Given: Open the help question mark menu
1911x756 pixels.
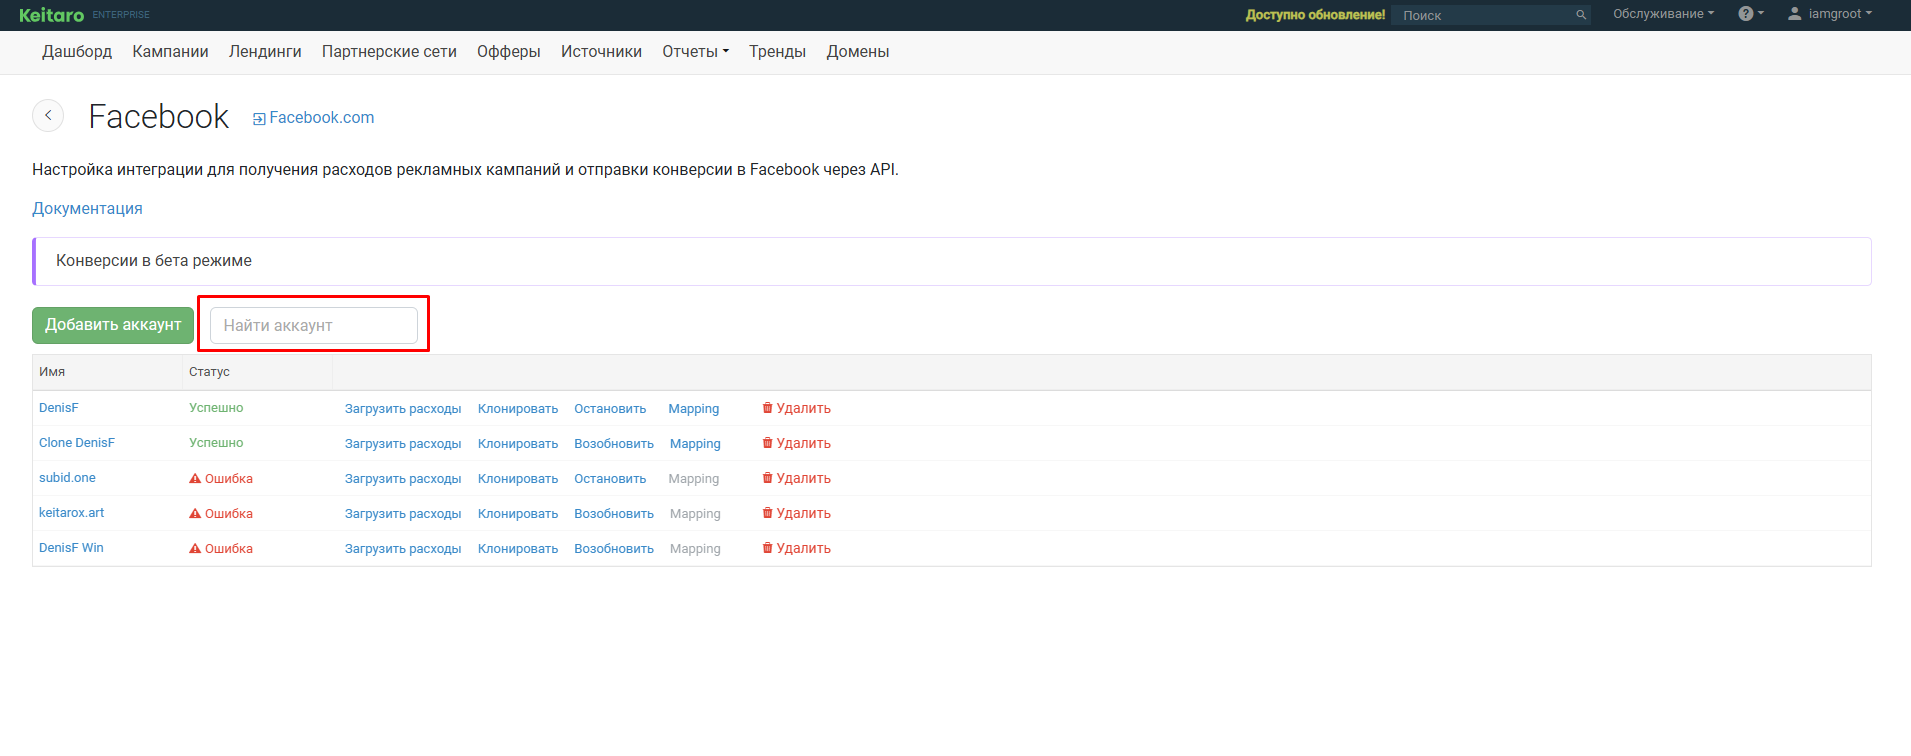Looking at the screenshot, I should [x=1751, y=14].
